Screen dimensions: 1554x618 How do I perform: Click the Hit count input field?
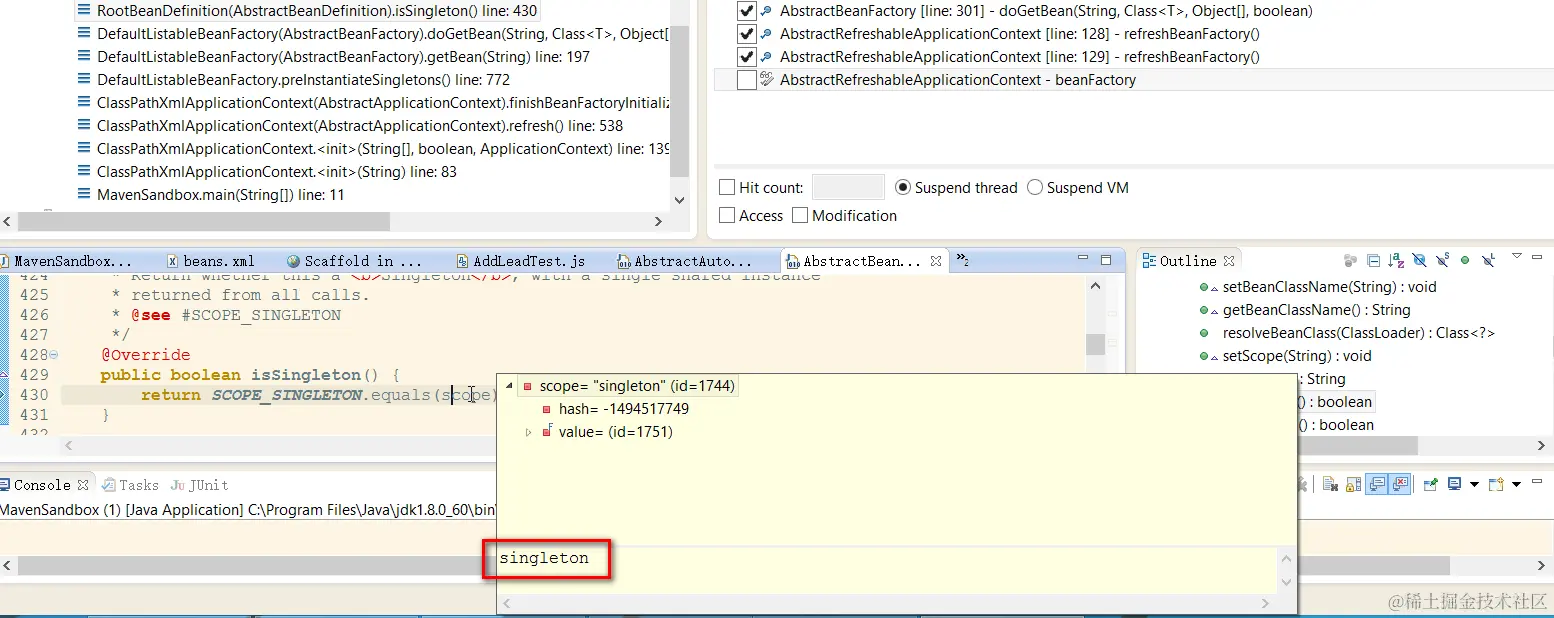[848, 187]
